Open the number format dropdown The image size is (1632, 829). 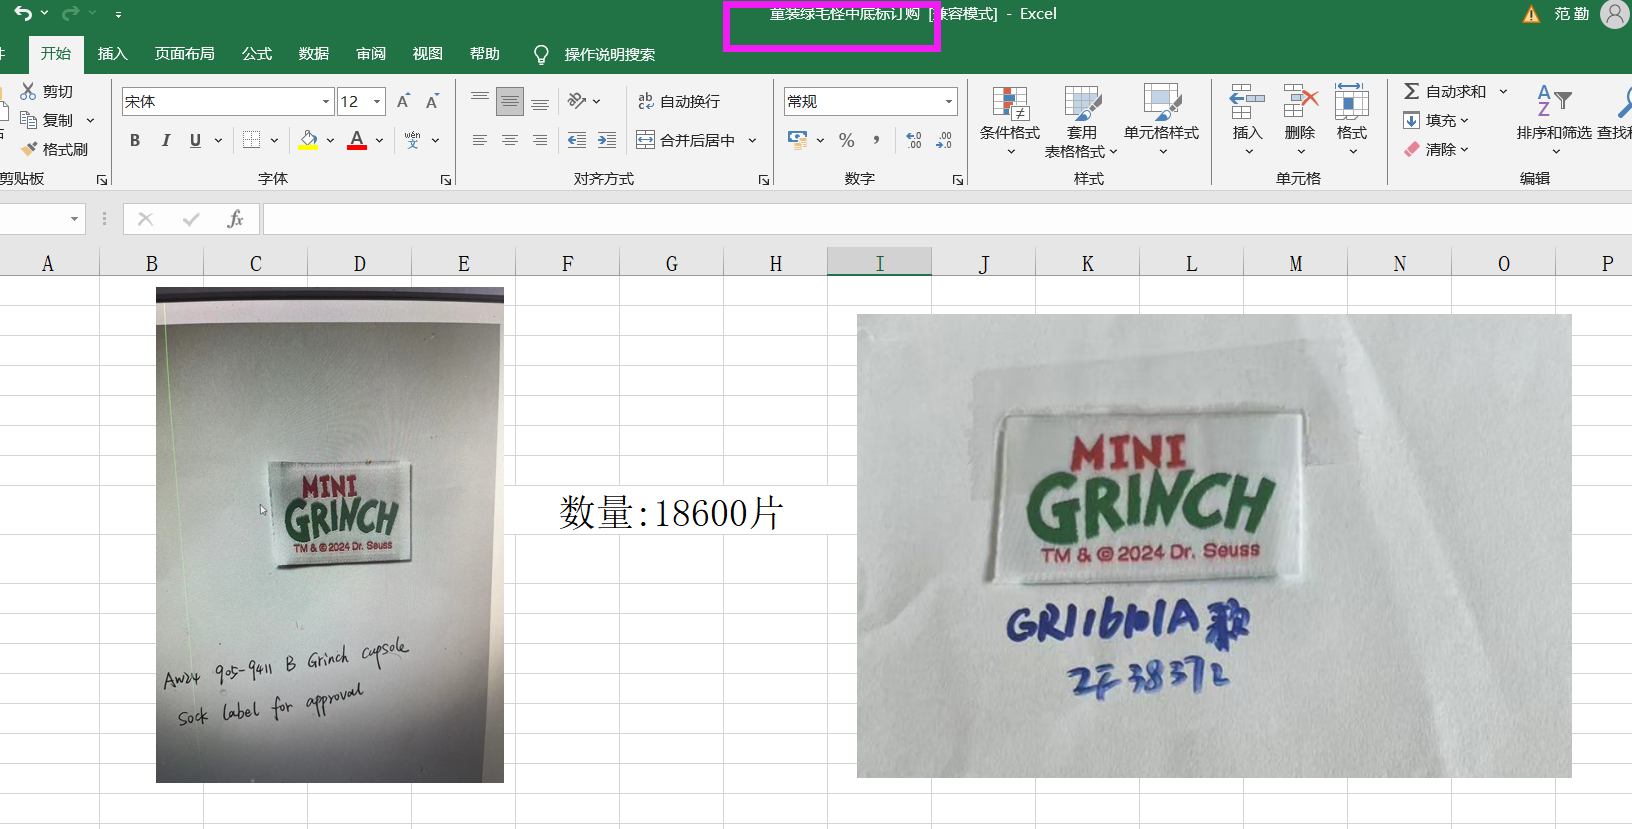point(948,102)
